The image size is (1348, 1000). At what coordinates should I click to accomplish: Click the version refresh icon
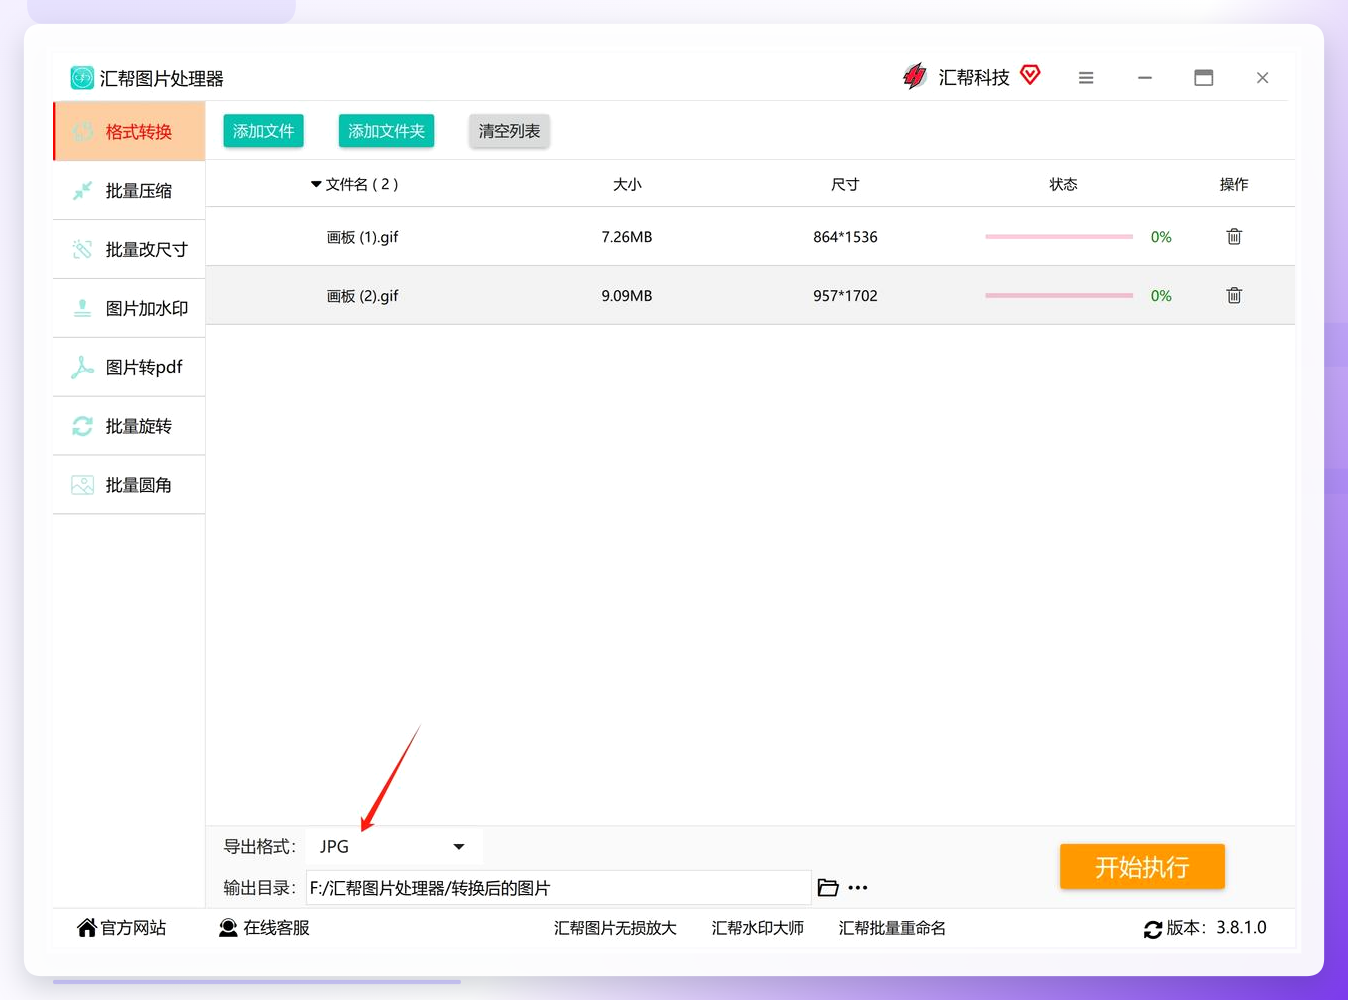coord(1153,929)
